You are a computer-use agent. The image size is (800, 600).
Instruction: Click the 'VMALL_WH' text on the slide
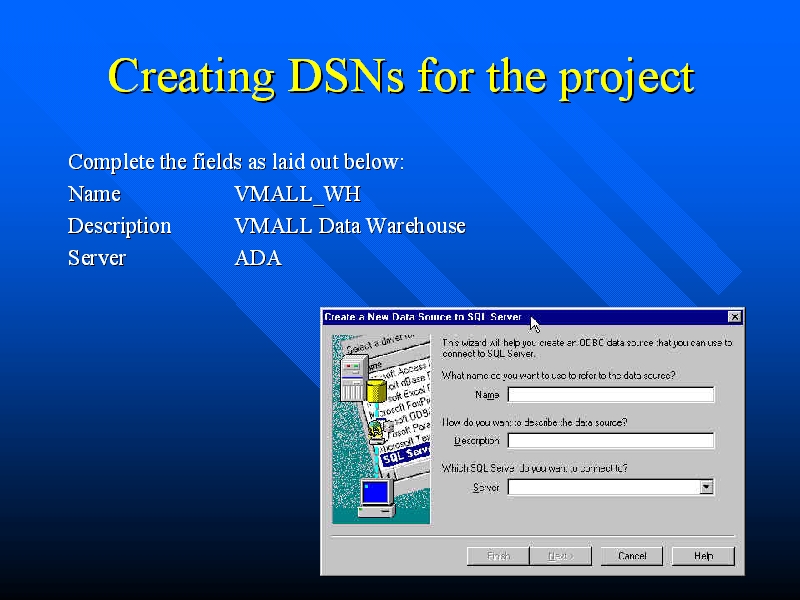(297, 194)
